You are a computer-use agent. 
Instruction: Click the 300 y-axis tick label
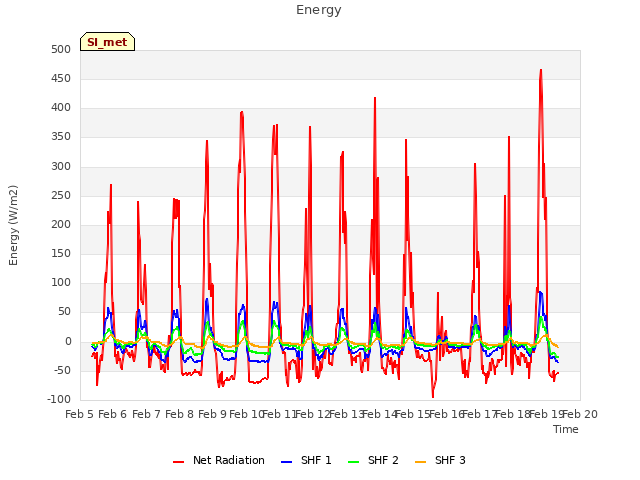point(61,167)
